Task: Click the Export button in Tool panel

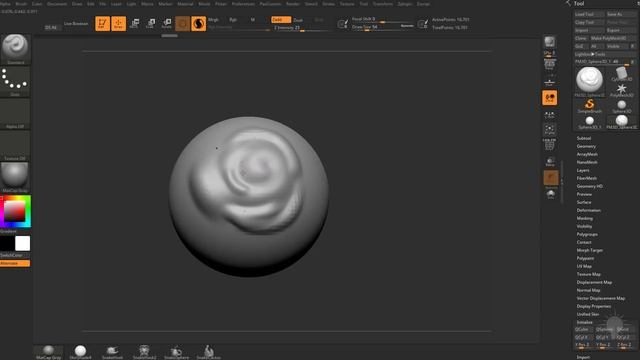Action: (x=621, y=31)
